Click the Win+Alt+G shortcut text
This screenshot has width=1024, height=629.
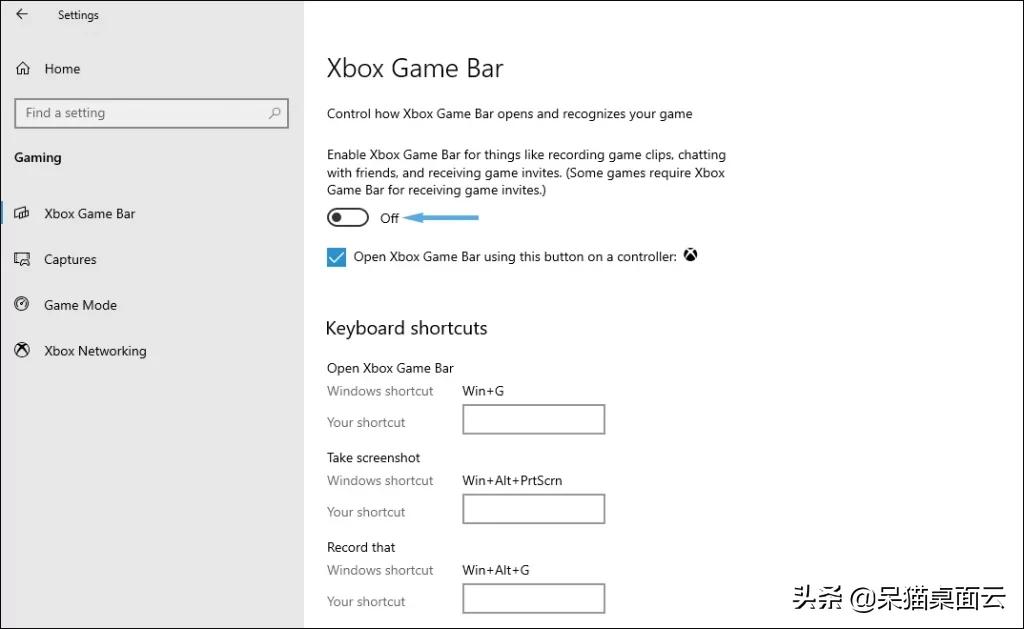point(496,570)
